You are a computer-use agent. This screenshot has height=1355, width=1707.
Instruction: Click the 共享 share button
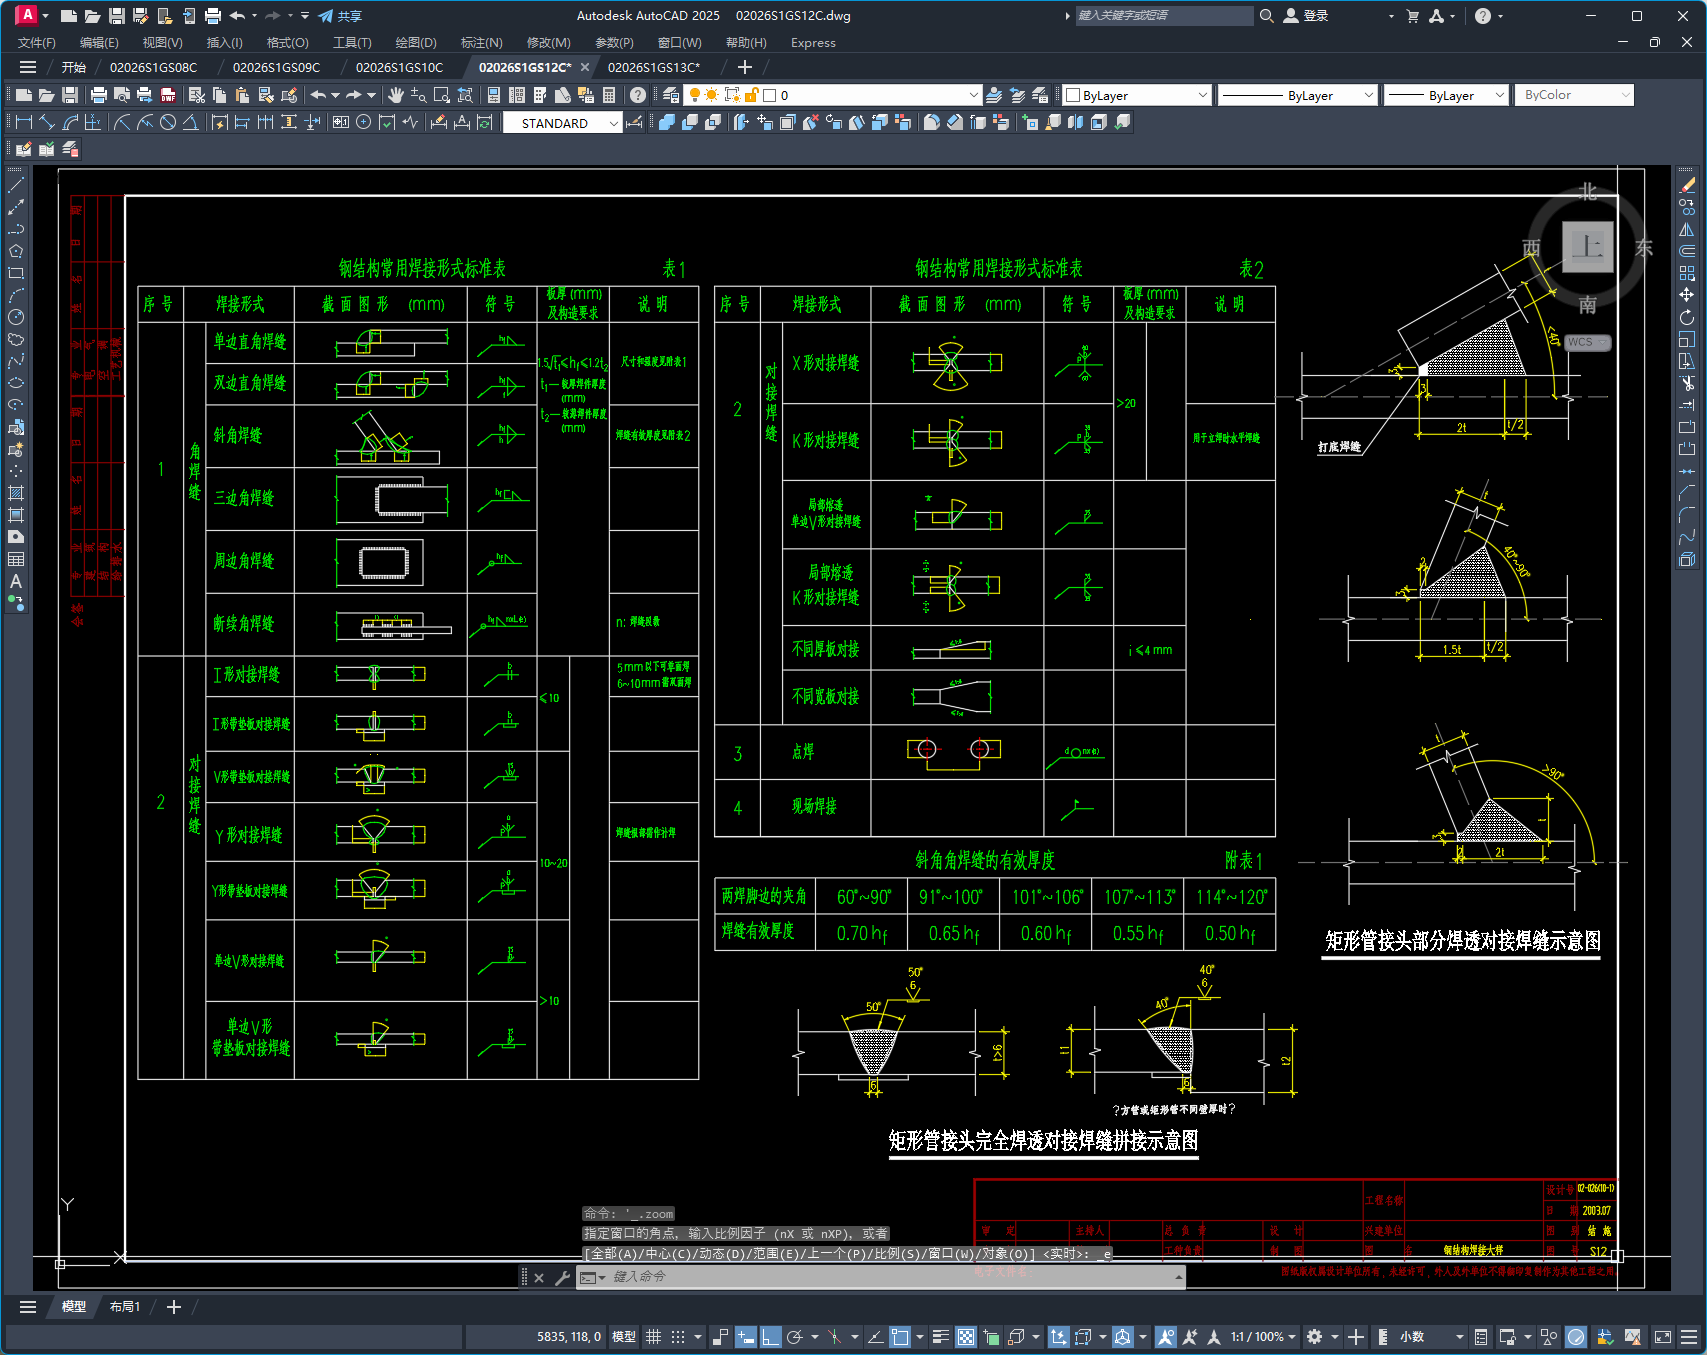[x=340, y=16]
